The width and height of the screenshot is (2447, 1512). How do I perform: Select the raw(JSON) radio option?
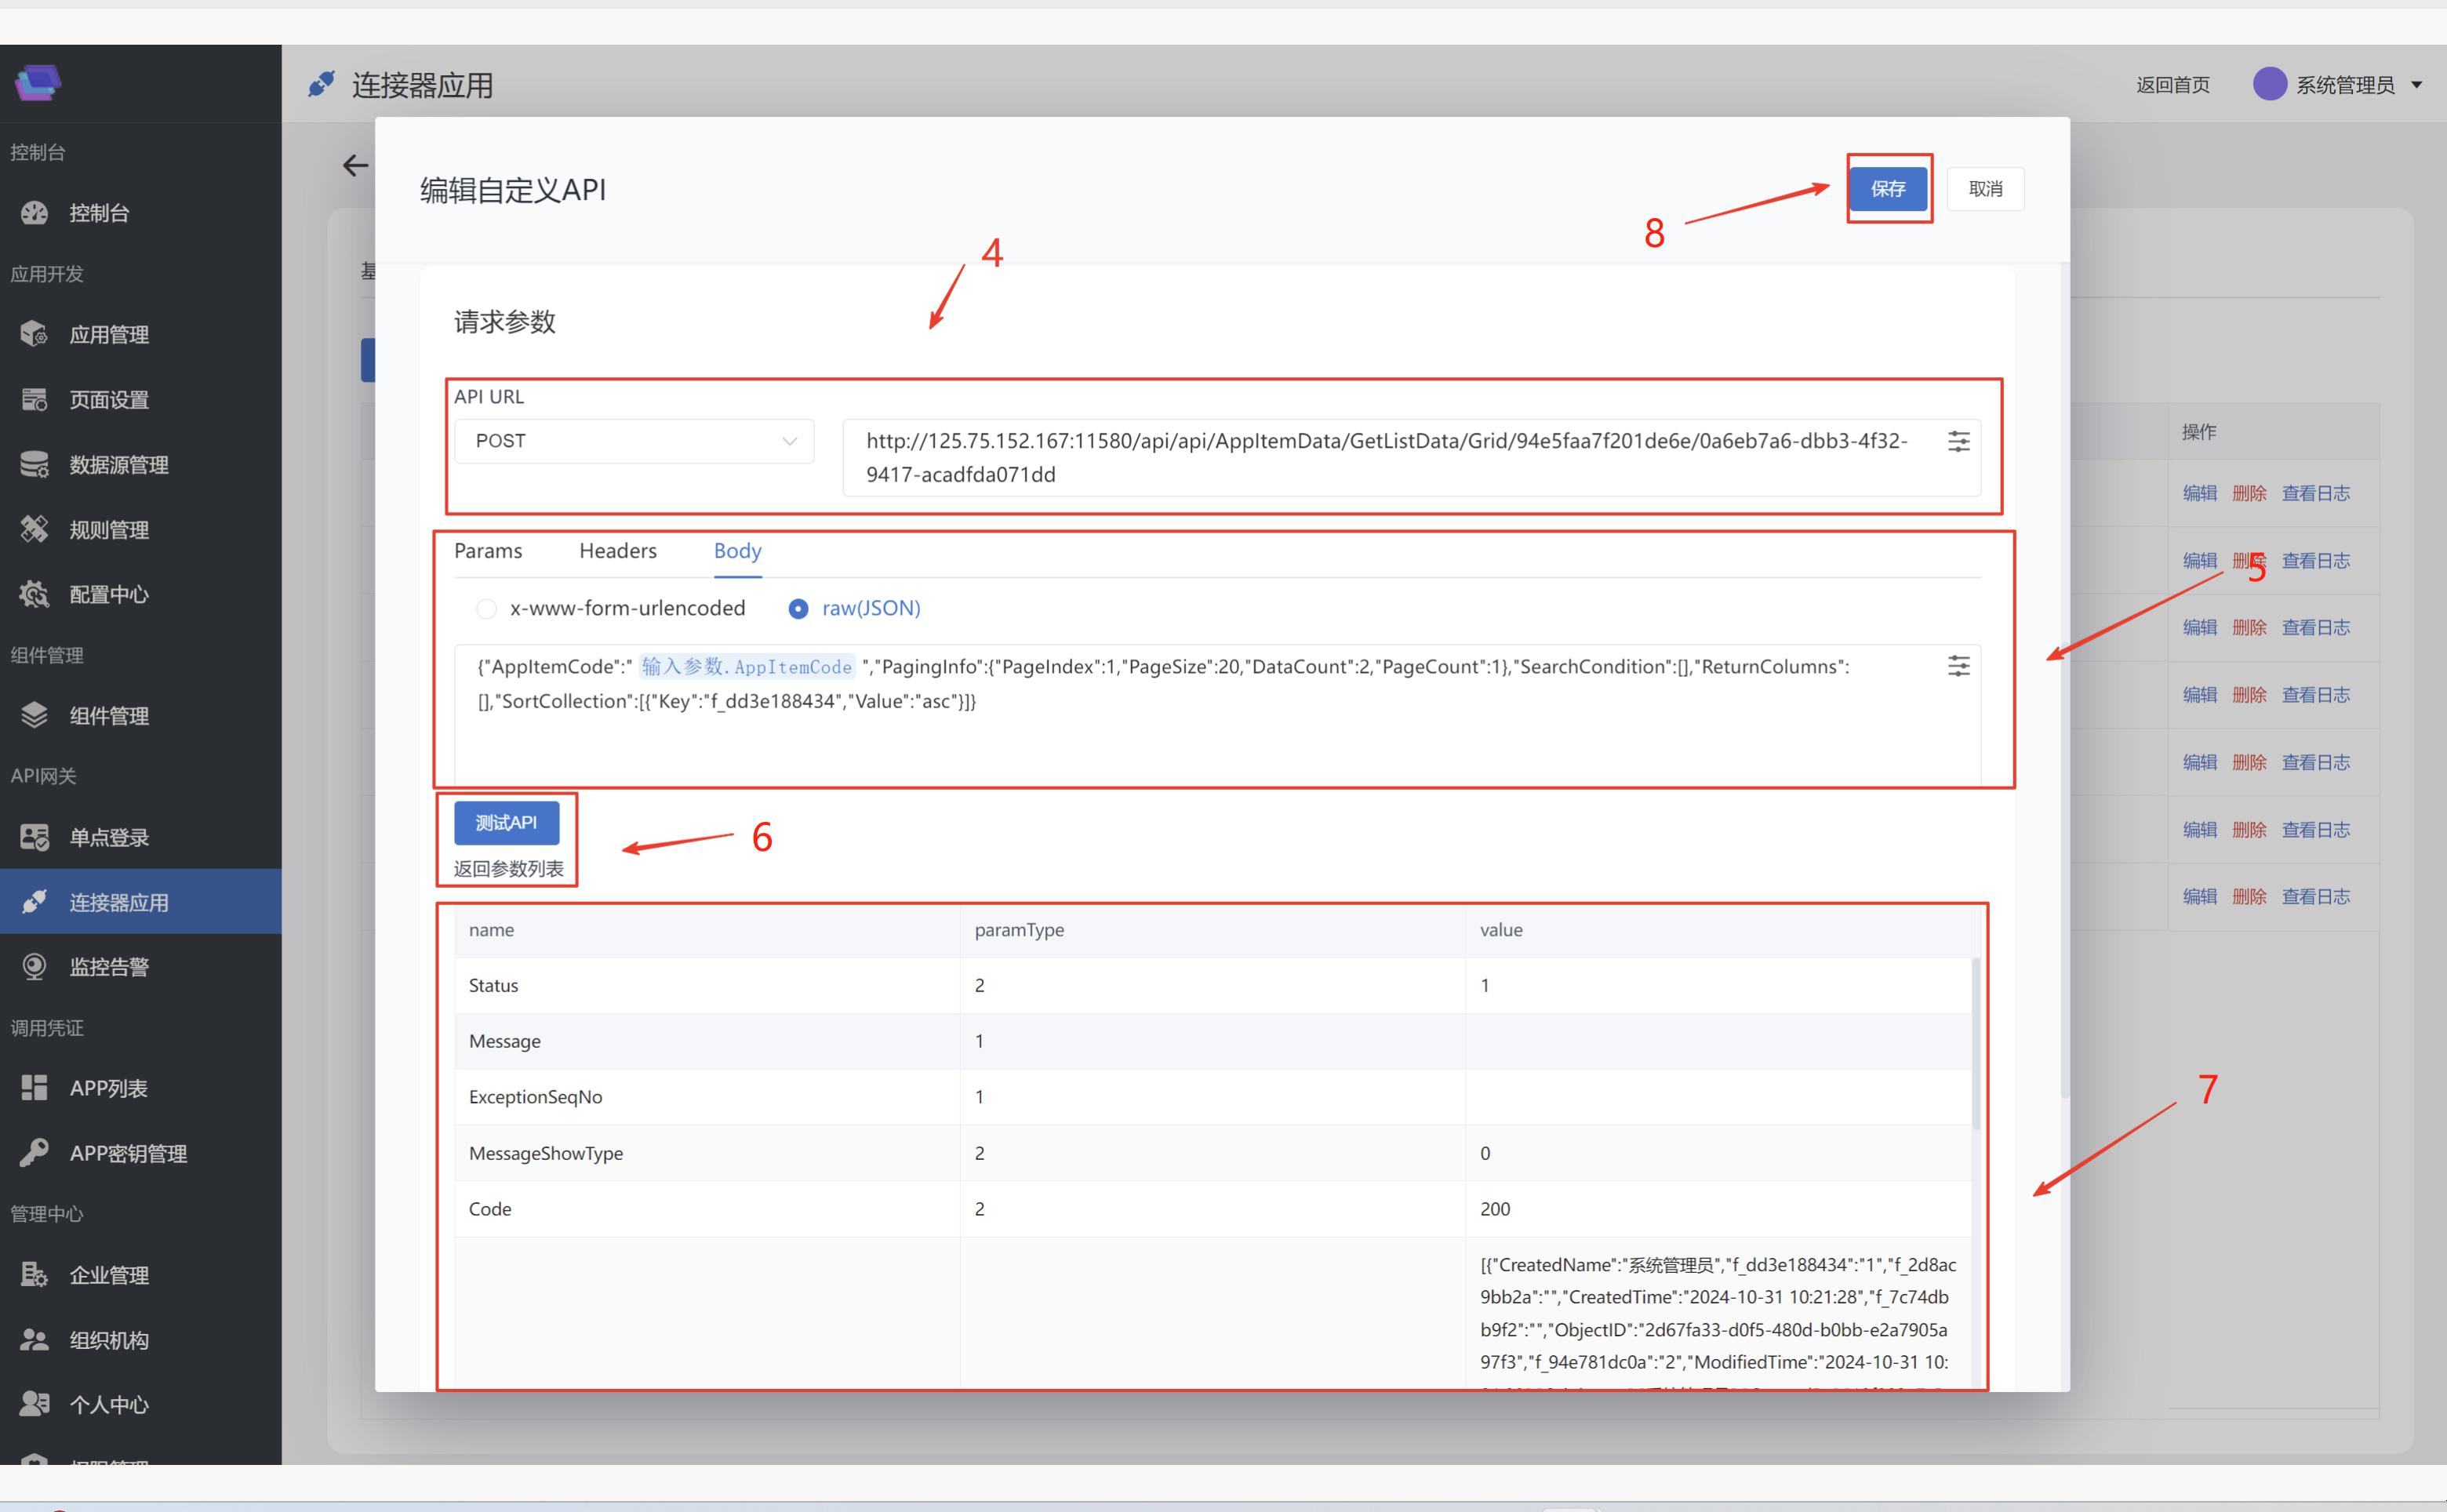coord(798,608)
